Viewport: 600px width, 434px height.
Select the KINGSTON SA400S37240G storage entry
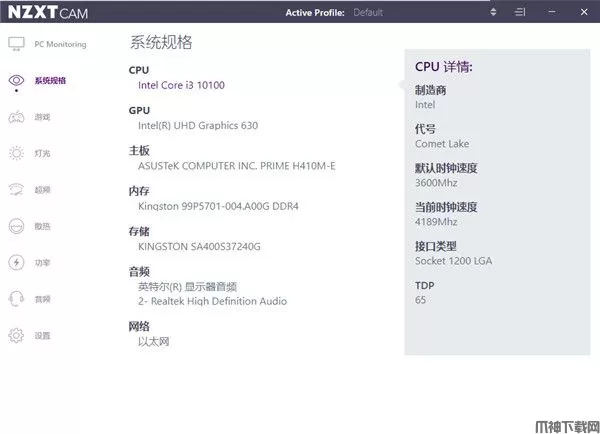[199, 246]
